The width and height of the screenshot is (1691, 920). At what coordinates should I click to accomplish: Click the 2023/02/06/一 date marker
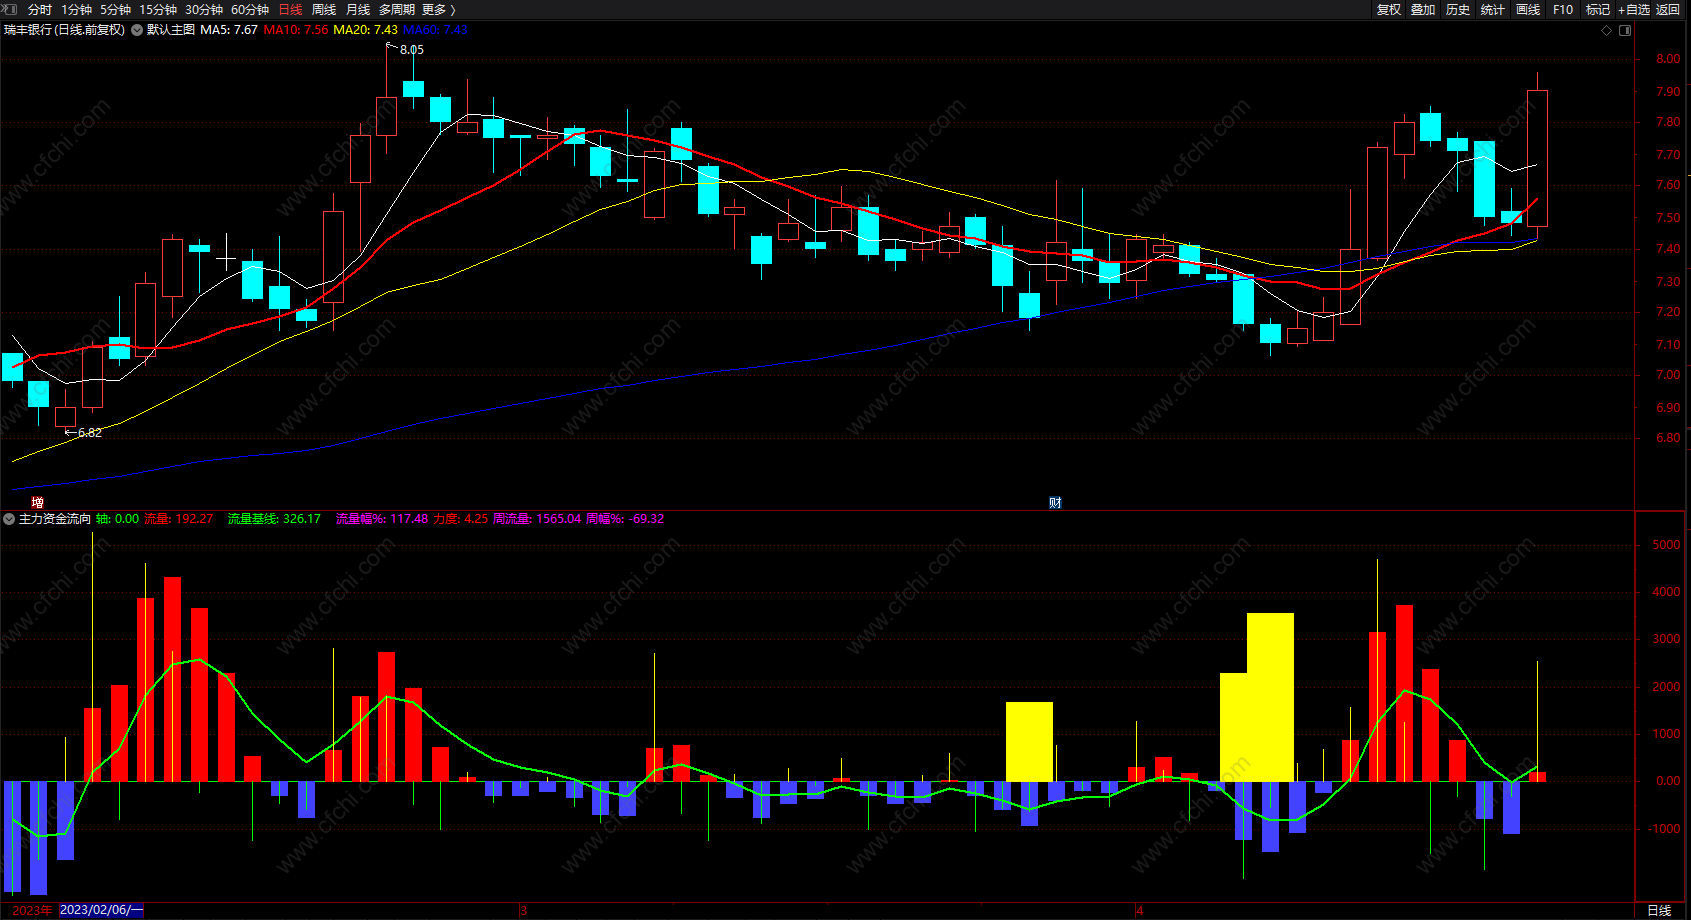101,910
